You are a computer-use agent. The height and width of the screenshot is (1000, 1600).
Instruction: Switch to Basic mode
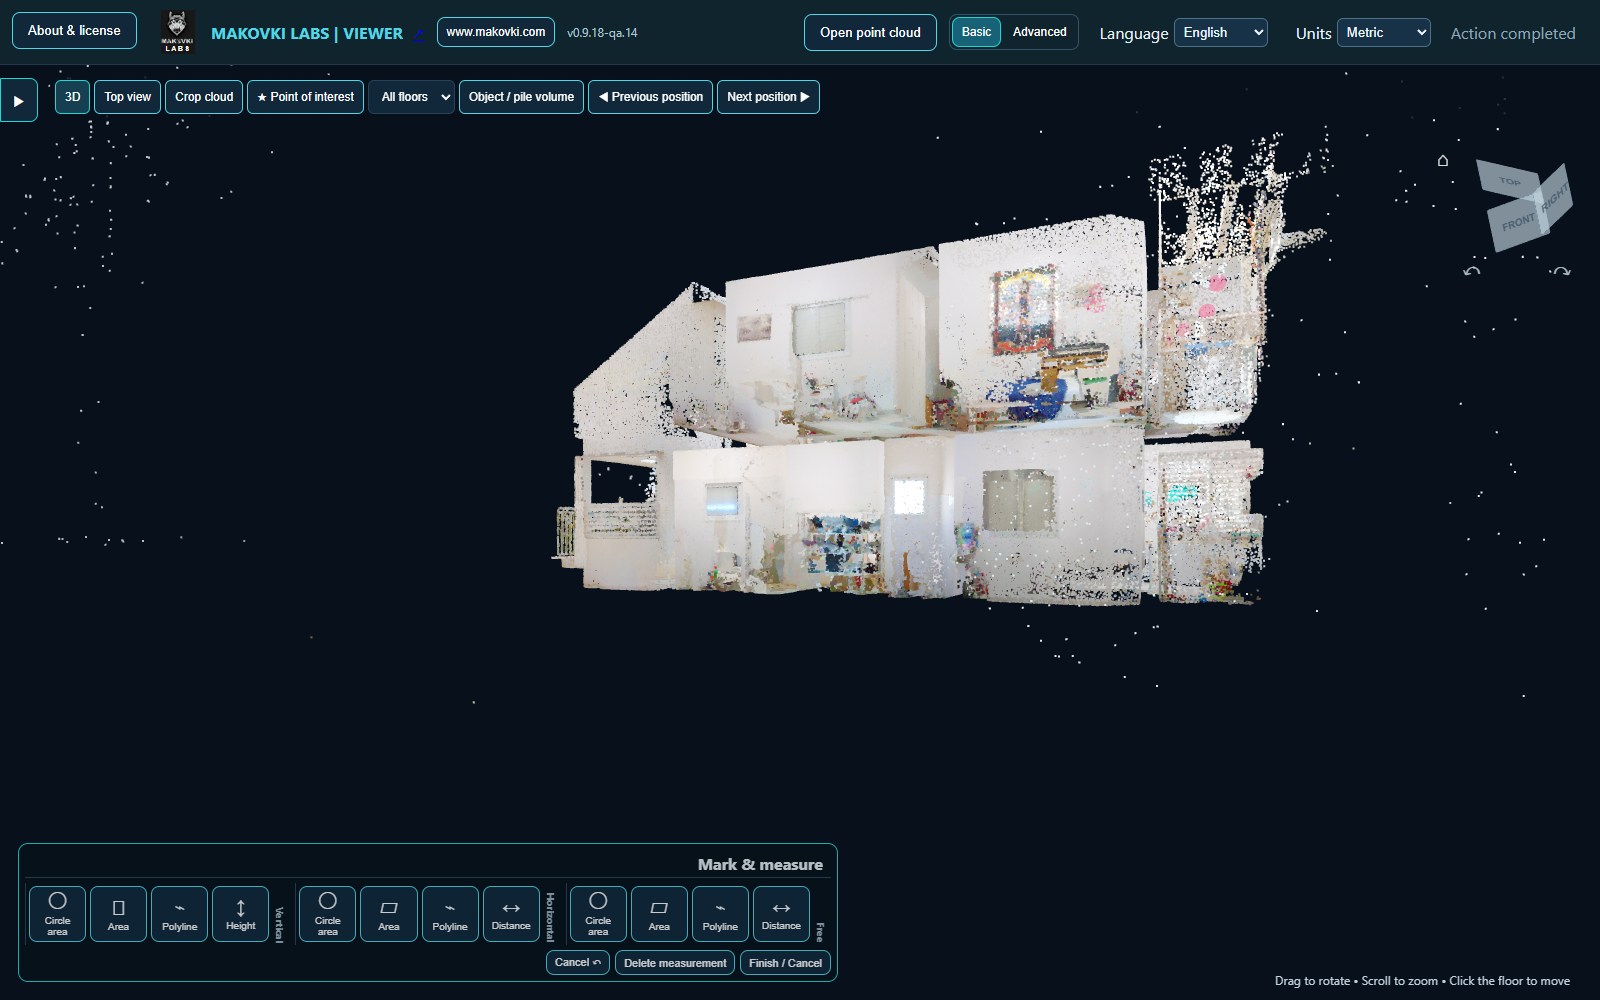pyautogui.click(x=976, y=32)
